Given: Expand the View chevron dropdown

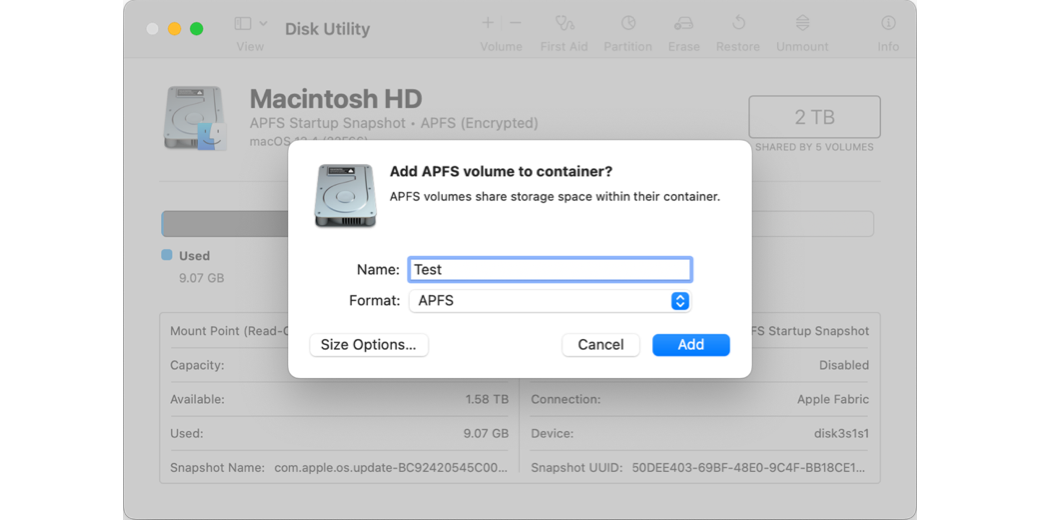Looking at the screenshot, I should 263,23.
